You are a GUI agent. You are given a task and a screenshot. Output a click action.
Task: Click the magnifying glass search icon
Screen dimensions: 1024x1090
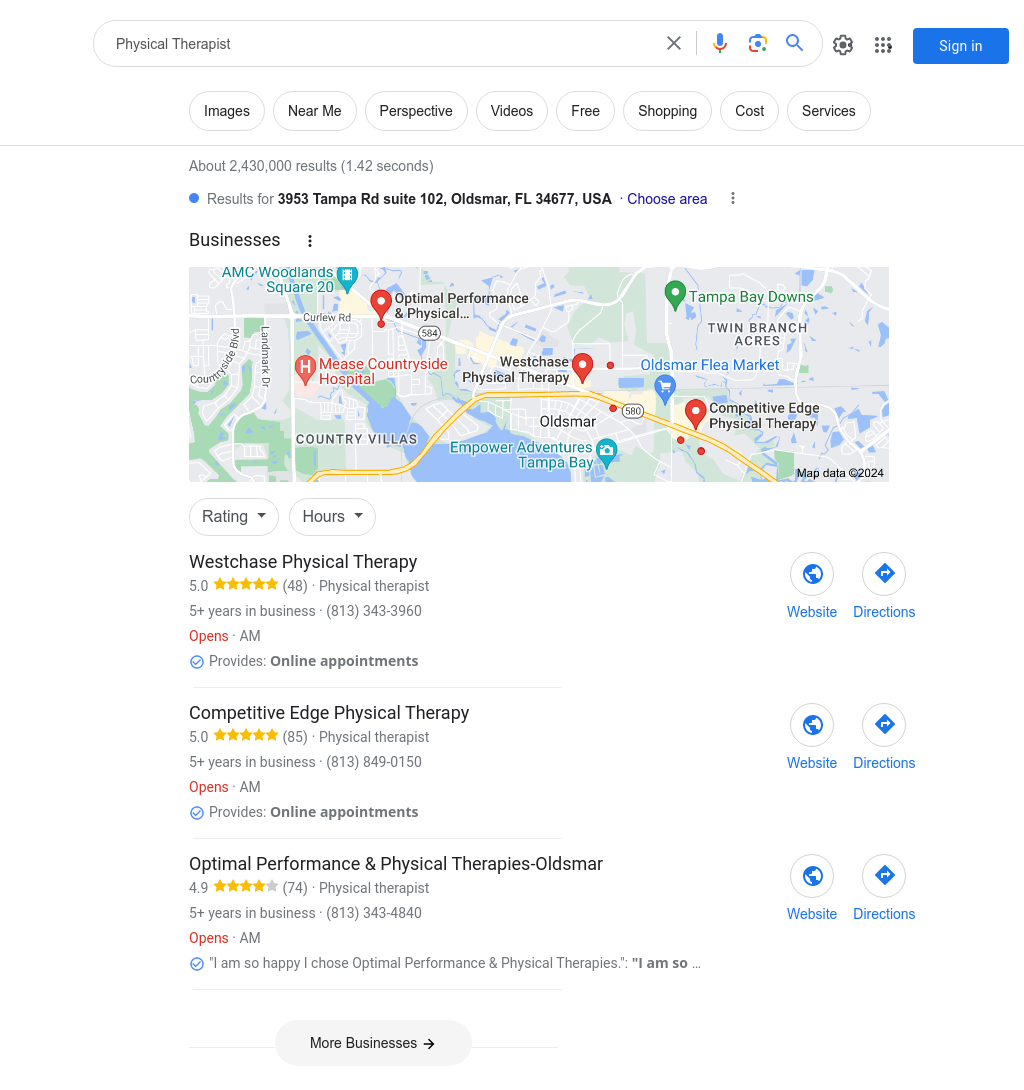point(795,43)
